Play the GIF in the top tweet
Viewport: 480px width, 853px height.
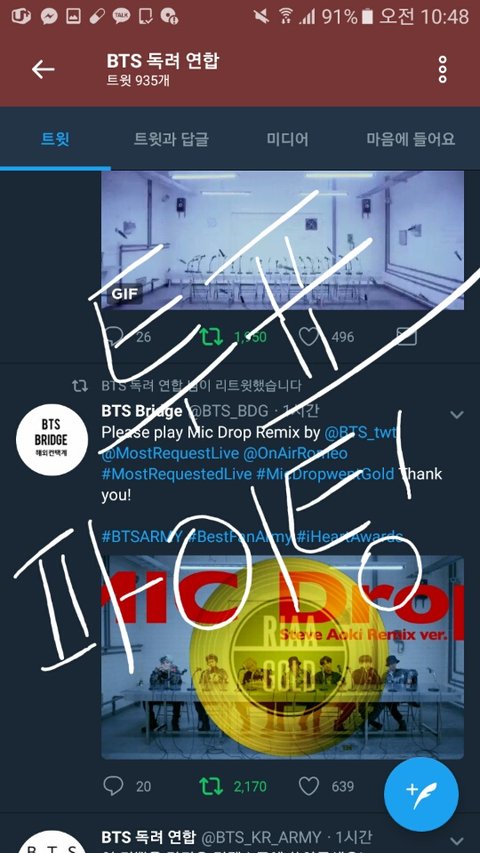click(282, 240)
